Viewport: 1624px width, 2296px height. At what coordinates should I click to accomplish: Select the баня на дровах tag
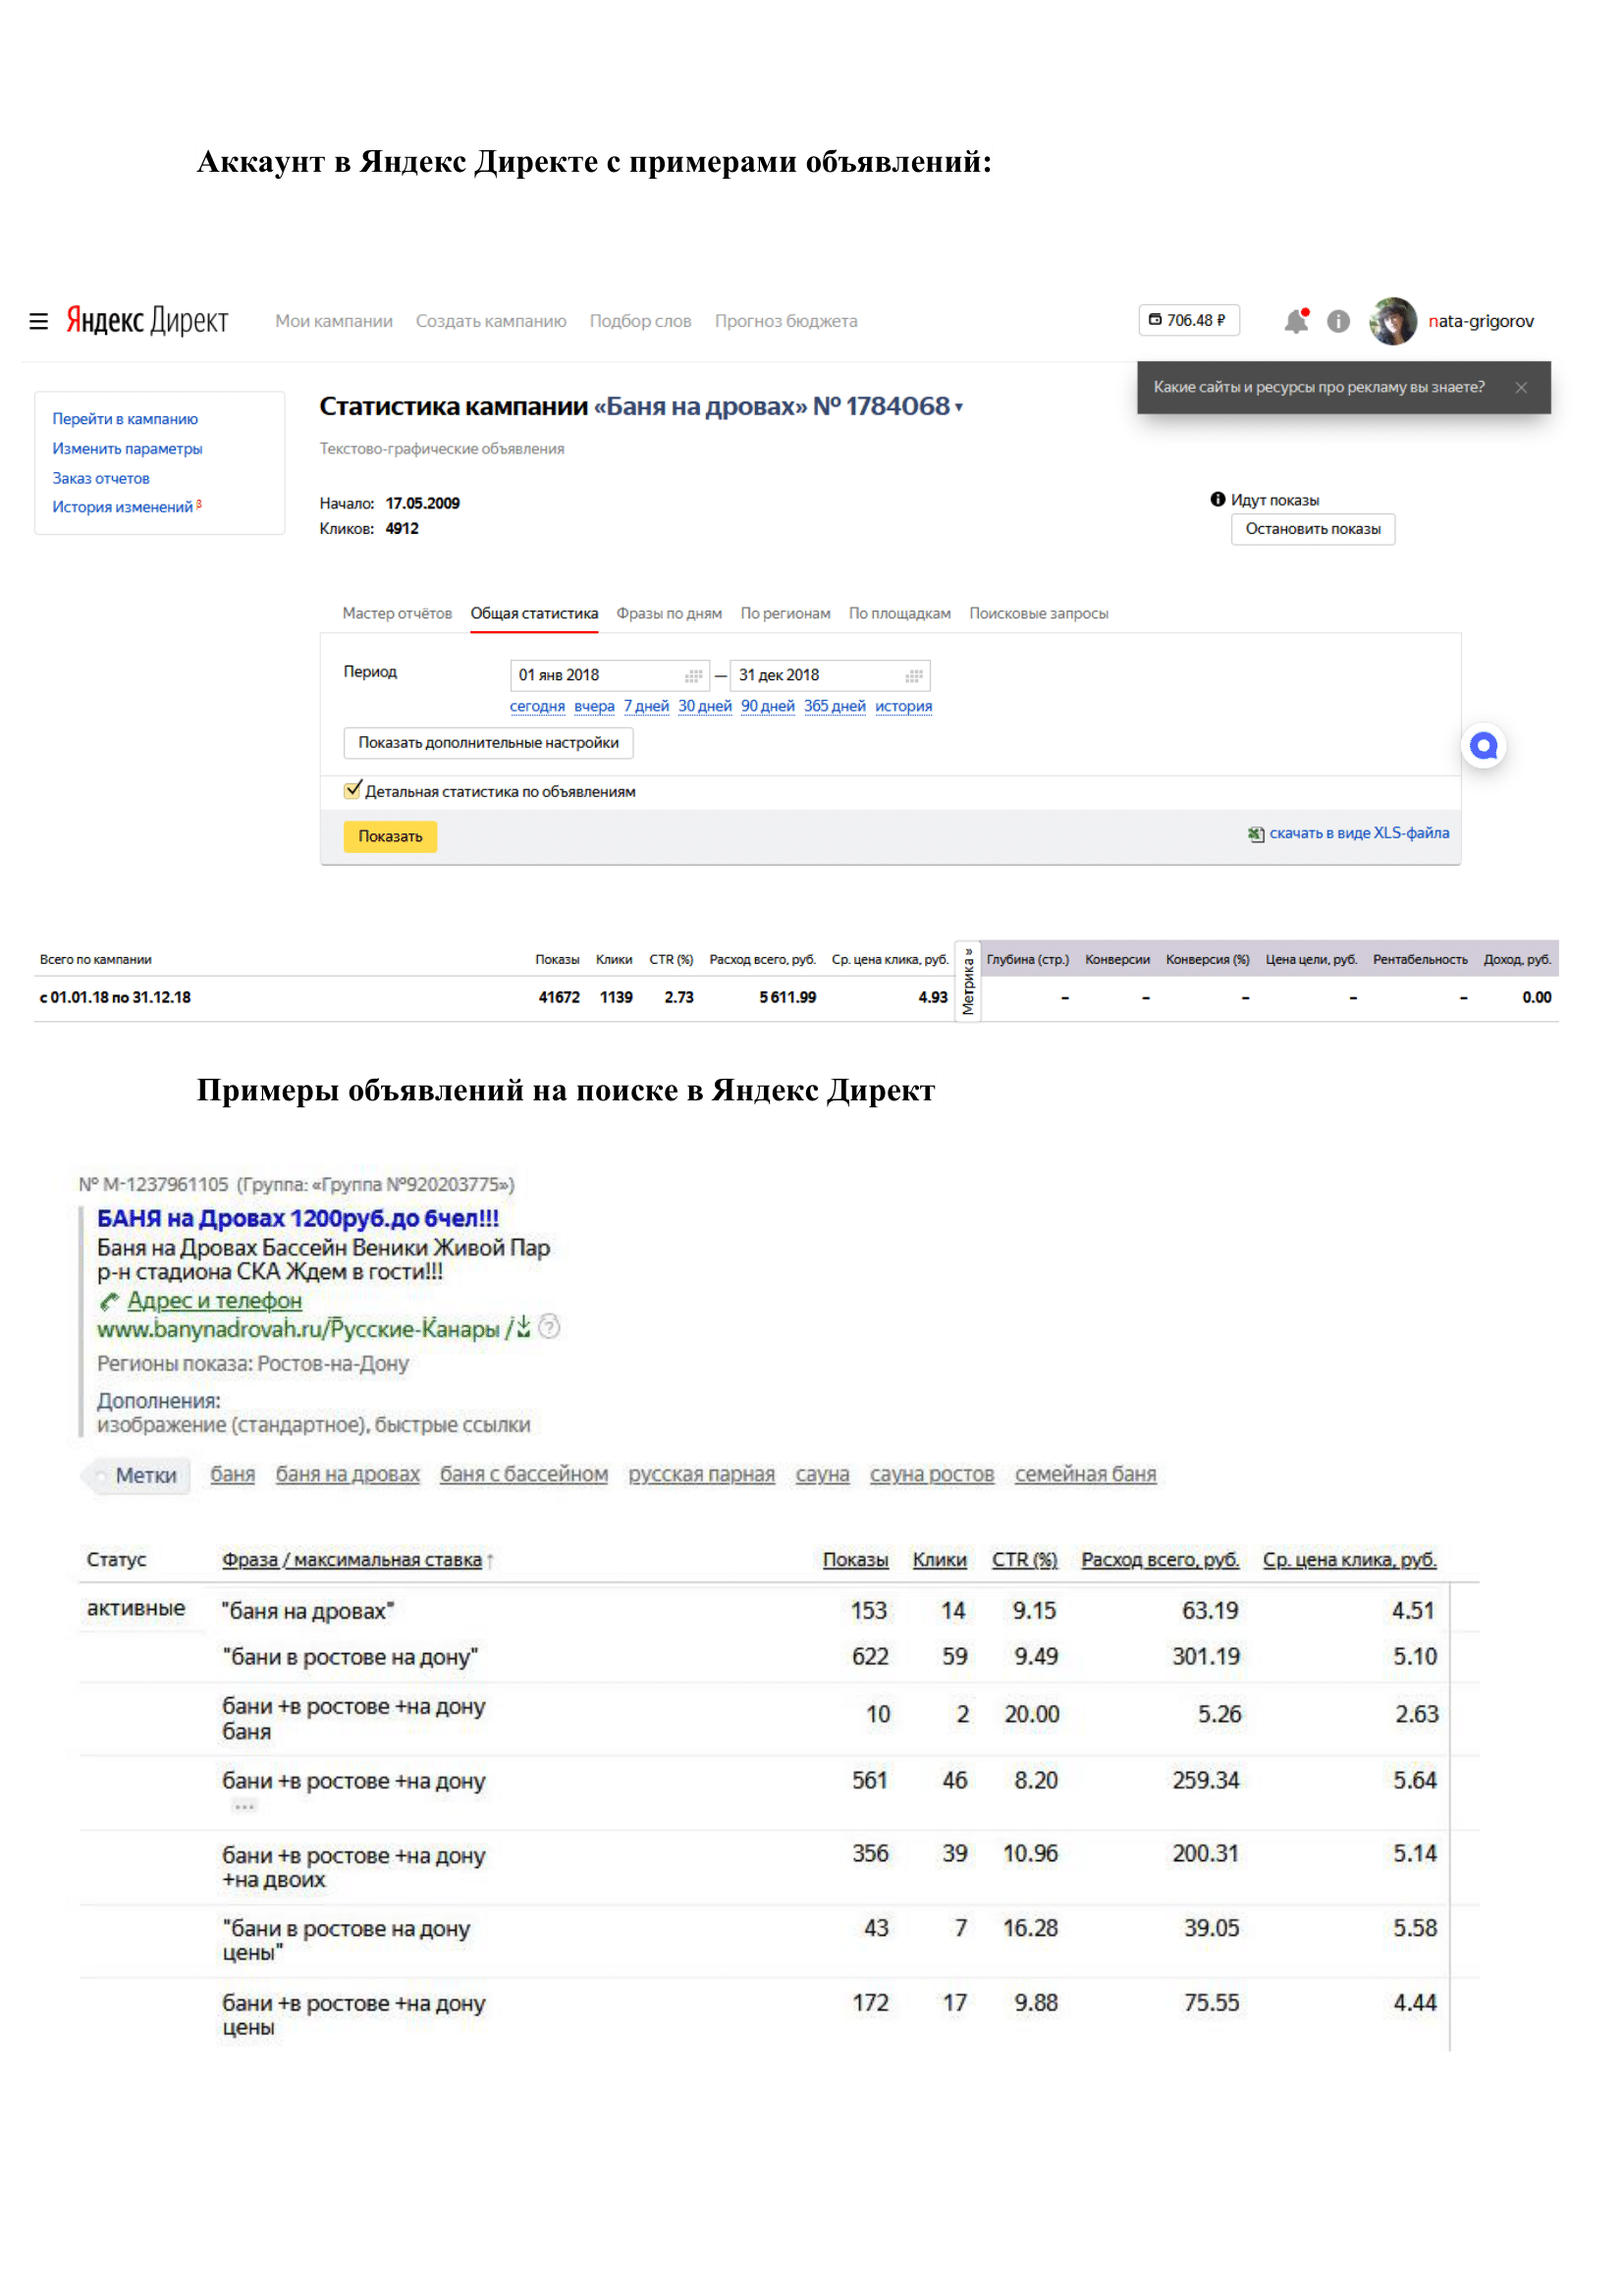click(348, 1475)
